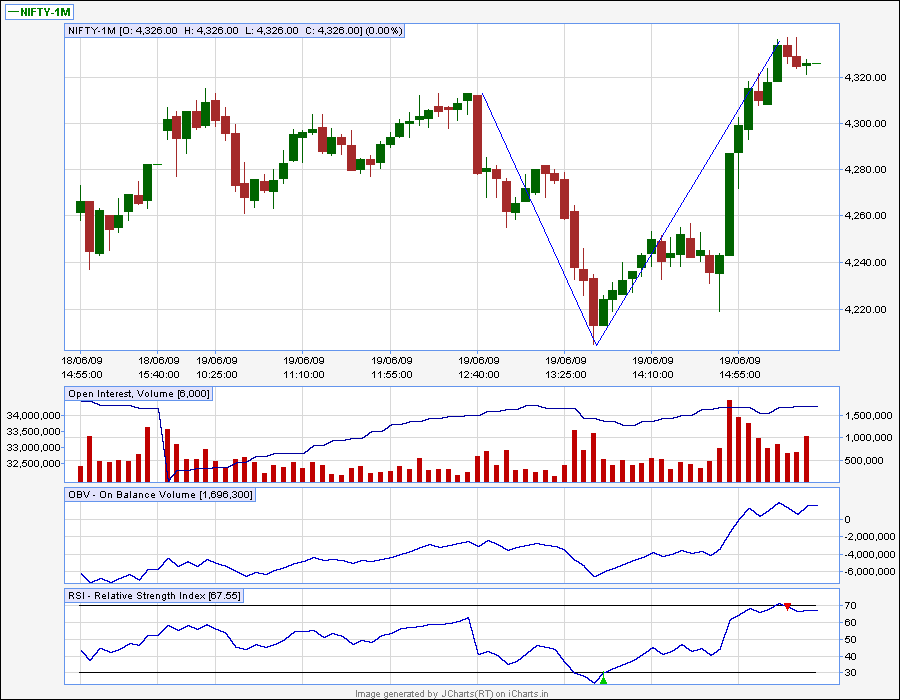Click the RSI axis label 70
Viewport: 900px width, 700px height.
(x=851, y=606)
